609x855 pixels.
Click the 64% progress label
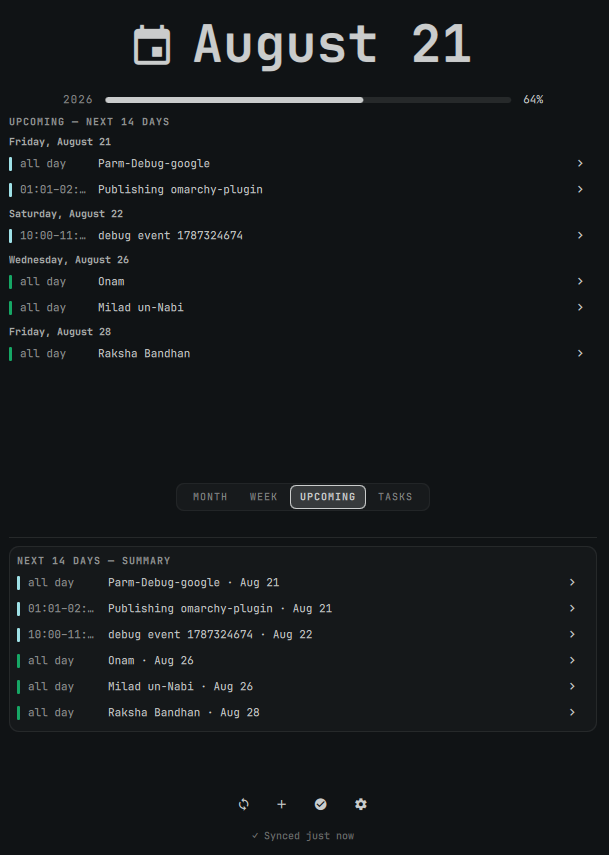pos(533,100)
